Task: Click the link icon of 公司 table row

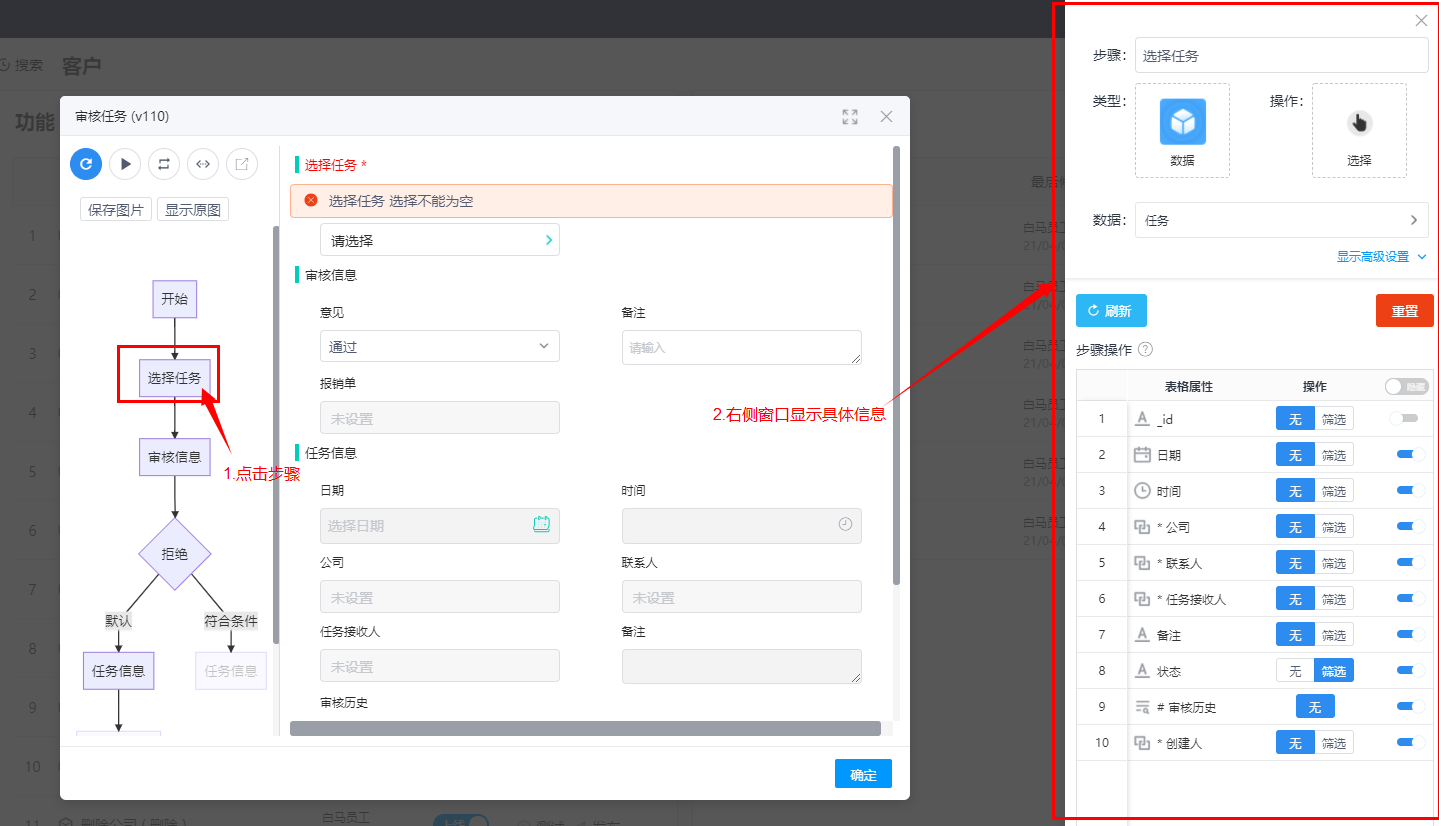Action: [x=1142, y=527]
